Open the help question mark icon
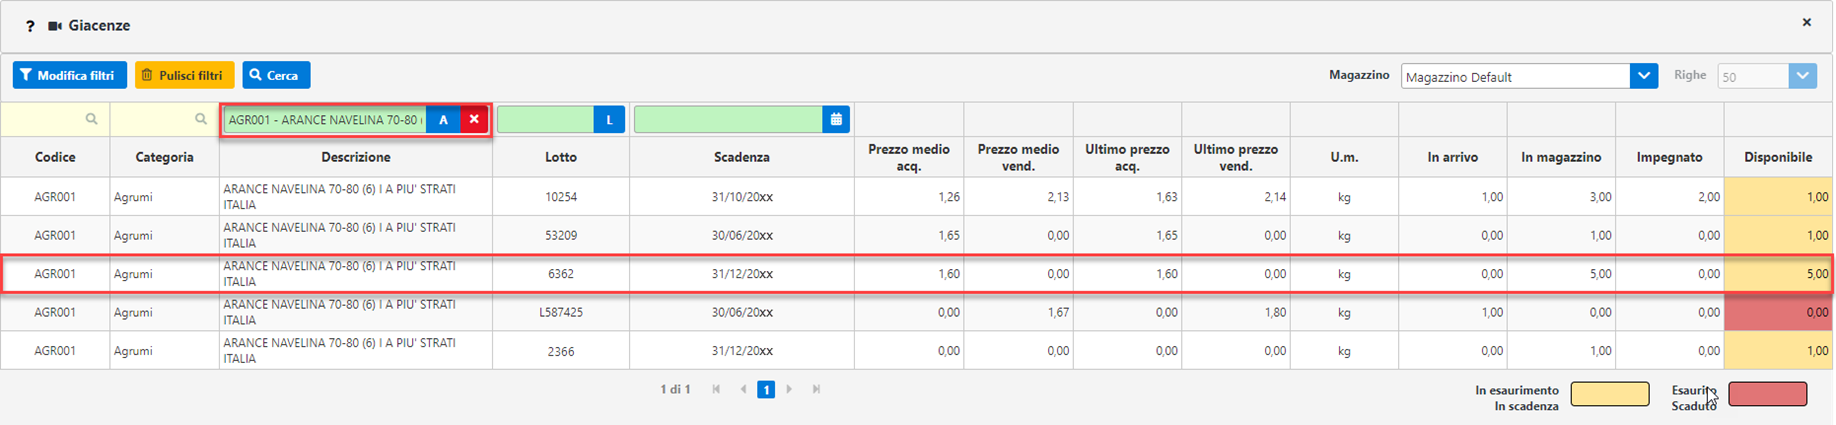Viewport: 1836px width, 425px height. [30, 26]
